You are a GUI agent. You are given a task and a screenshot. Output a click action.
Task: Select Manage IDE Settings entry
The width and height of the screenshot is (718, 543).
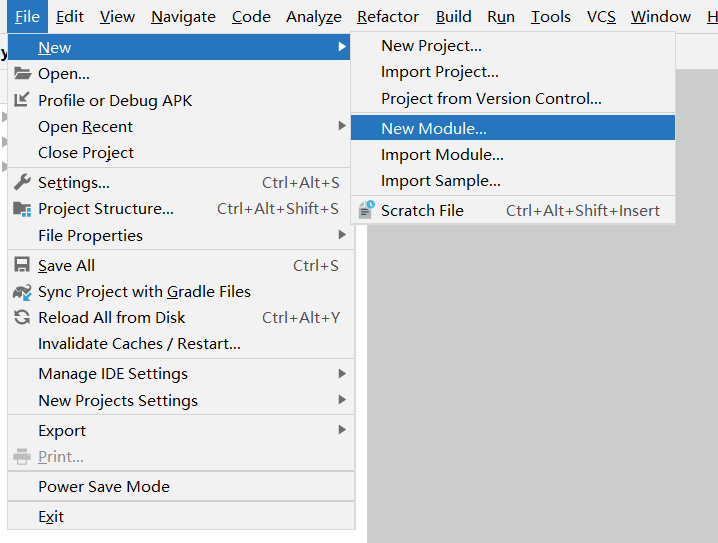(x=179, y=374)
